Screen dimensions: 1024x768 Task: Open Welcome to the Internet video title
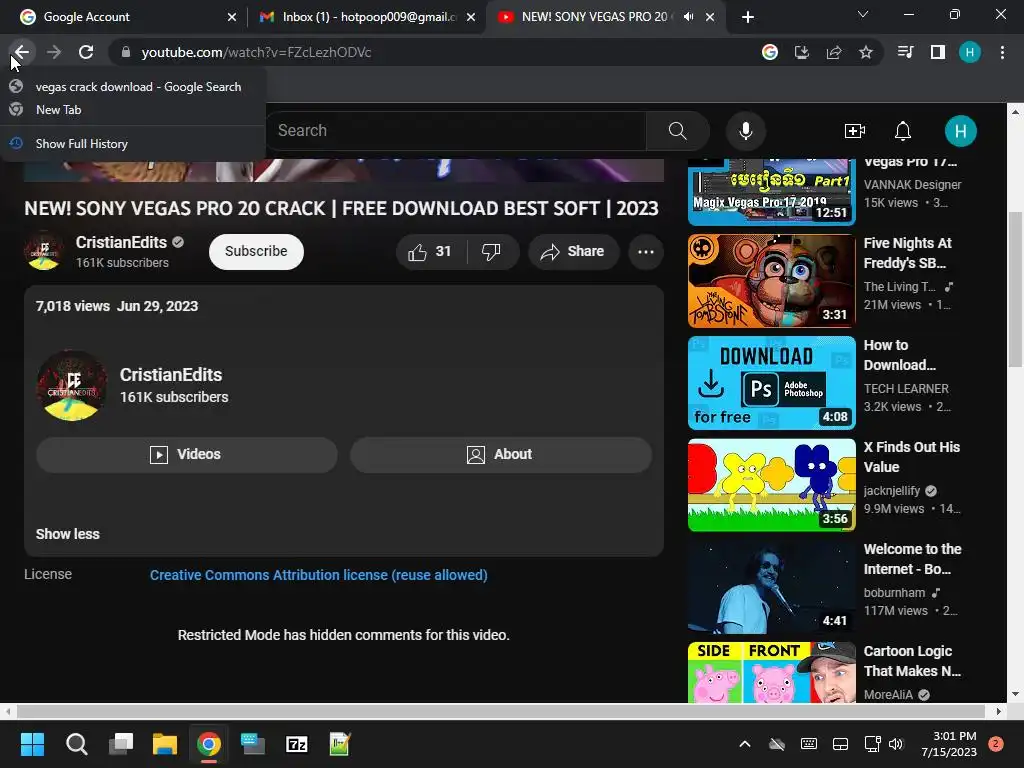(912, 559)
